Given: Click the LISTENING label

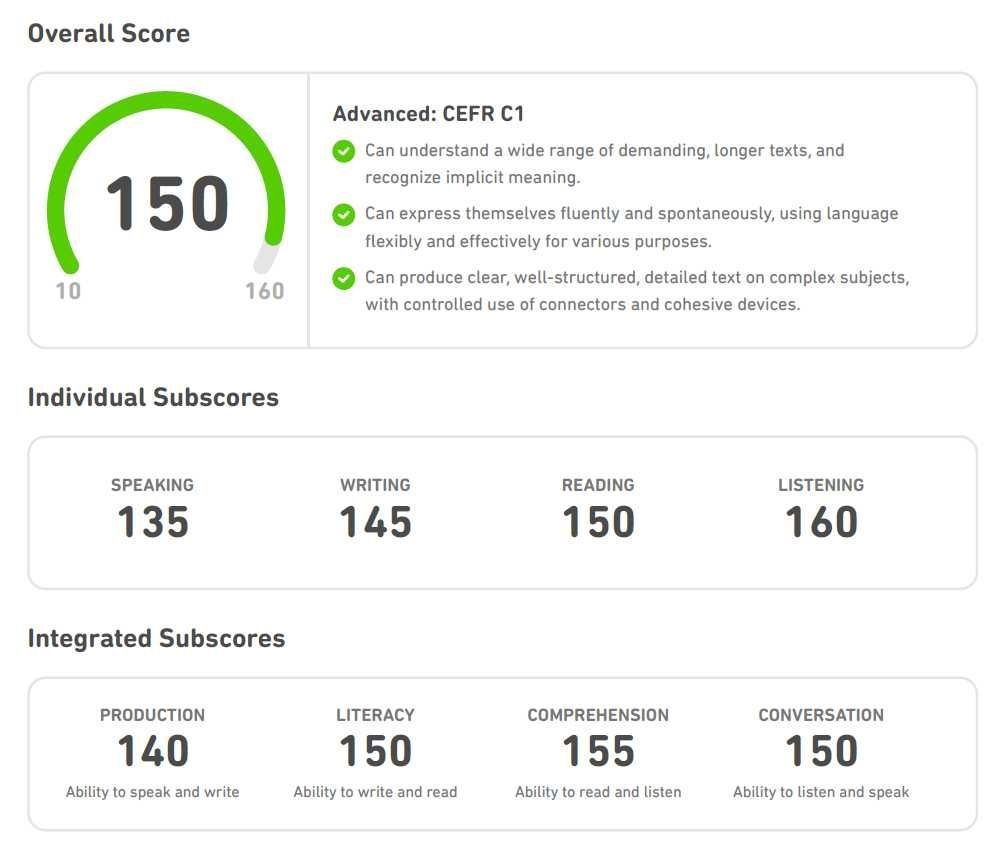Looking at the screenshot, I should 821,485.
